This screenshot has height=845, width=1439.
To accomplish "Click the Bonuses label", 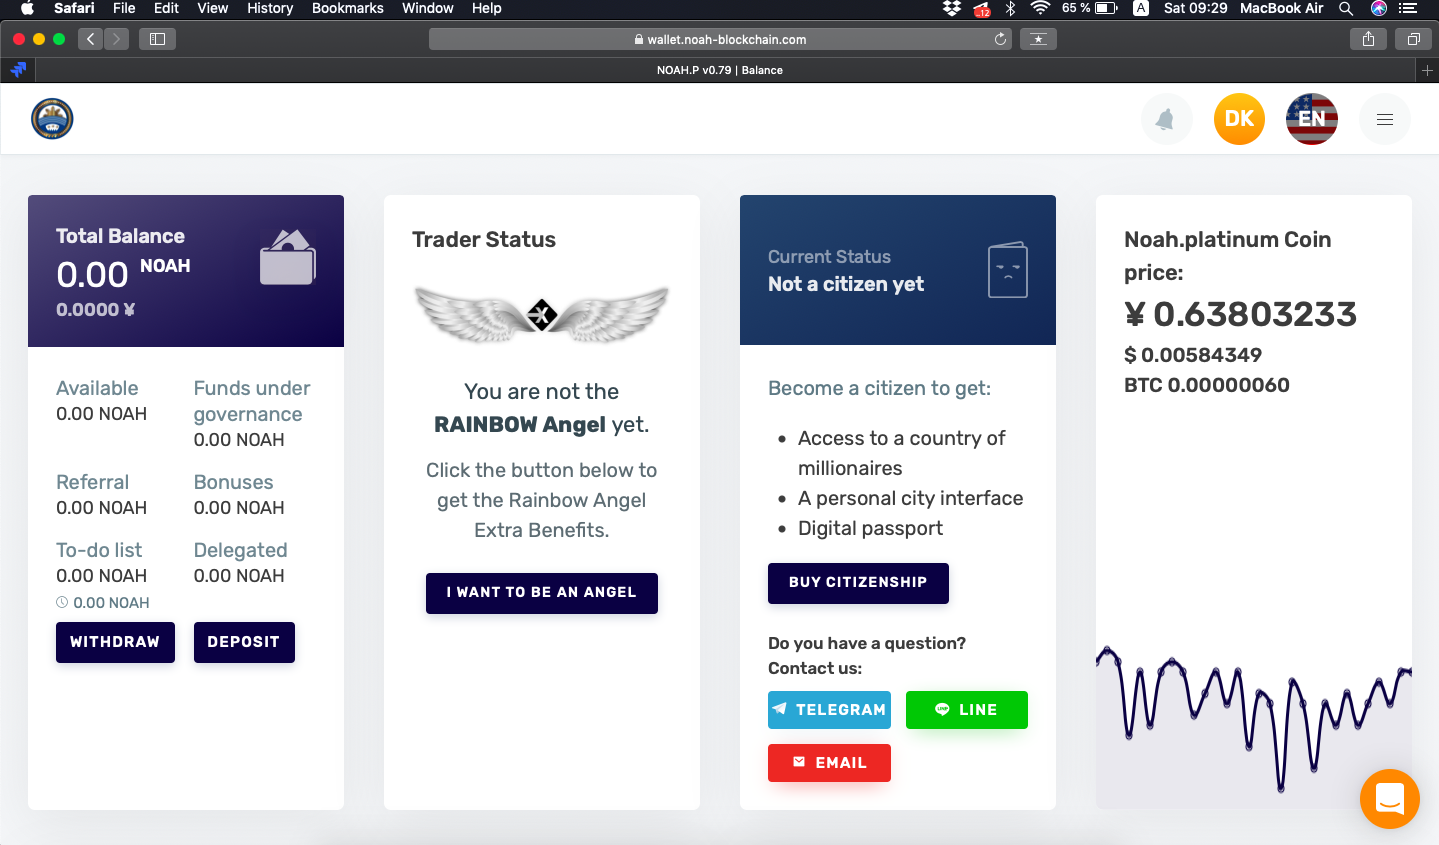I will point(233,482).
